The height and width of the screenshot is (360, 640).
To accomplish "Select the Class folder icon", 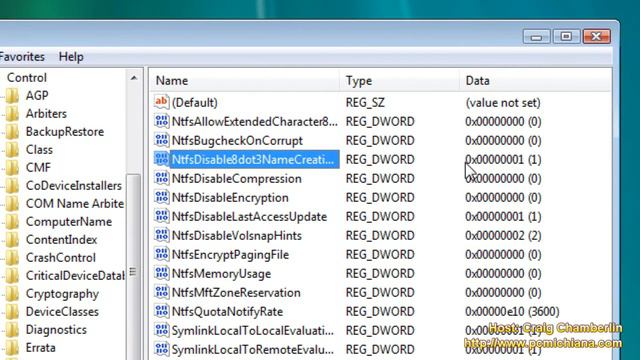I will [12, 150].
